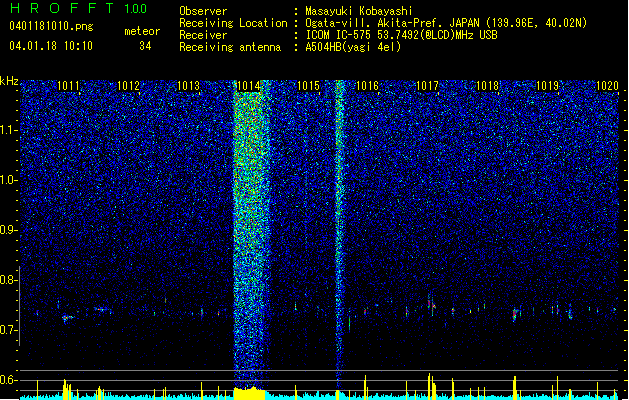This screenshot has height=400, width=629.
Task: Click the 0.6 kHz frequency label
Action: [x=8, y=380]
